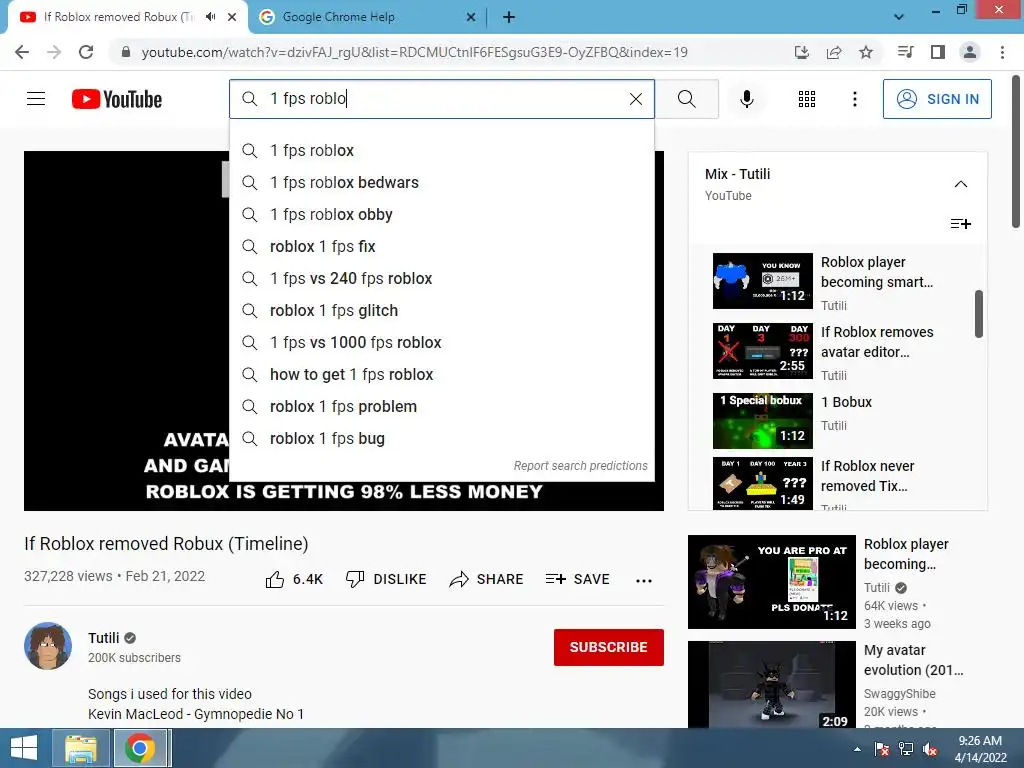
Task: Choose suggestion '1 fps vs 1000 fps roblox'
Action: click(442, 343)
